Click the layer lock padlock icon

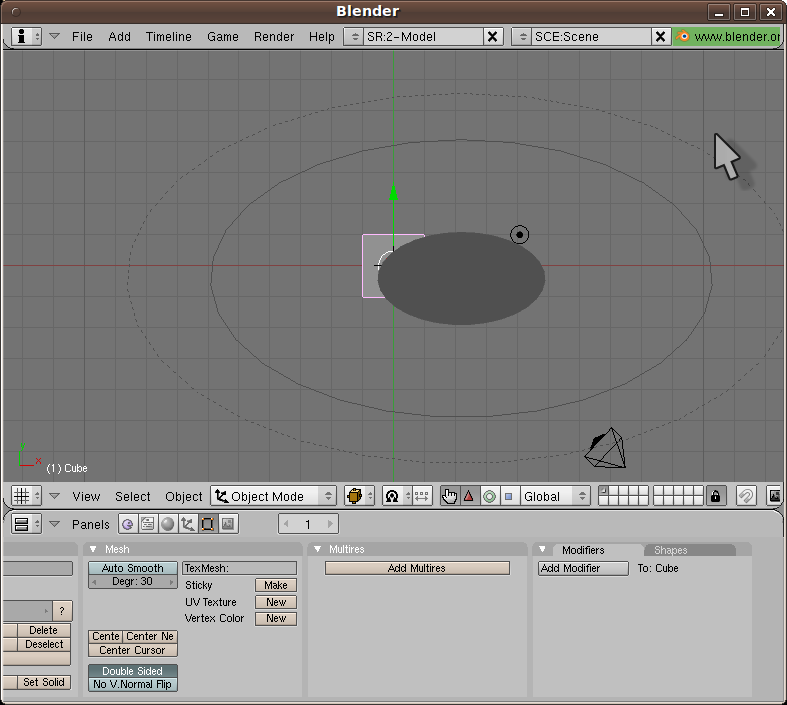(x=715, y=496)
